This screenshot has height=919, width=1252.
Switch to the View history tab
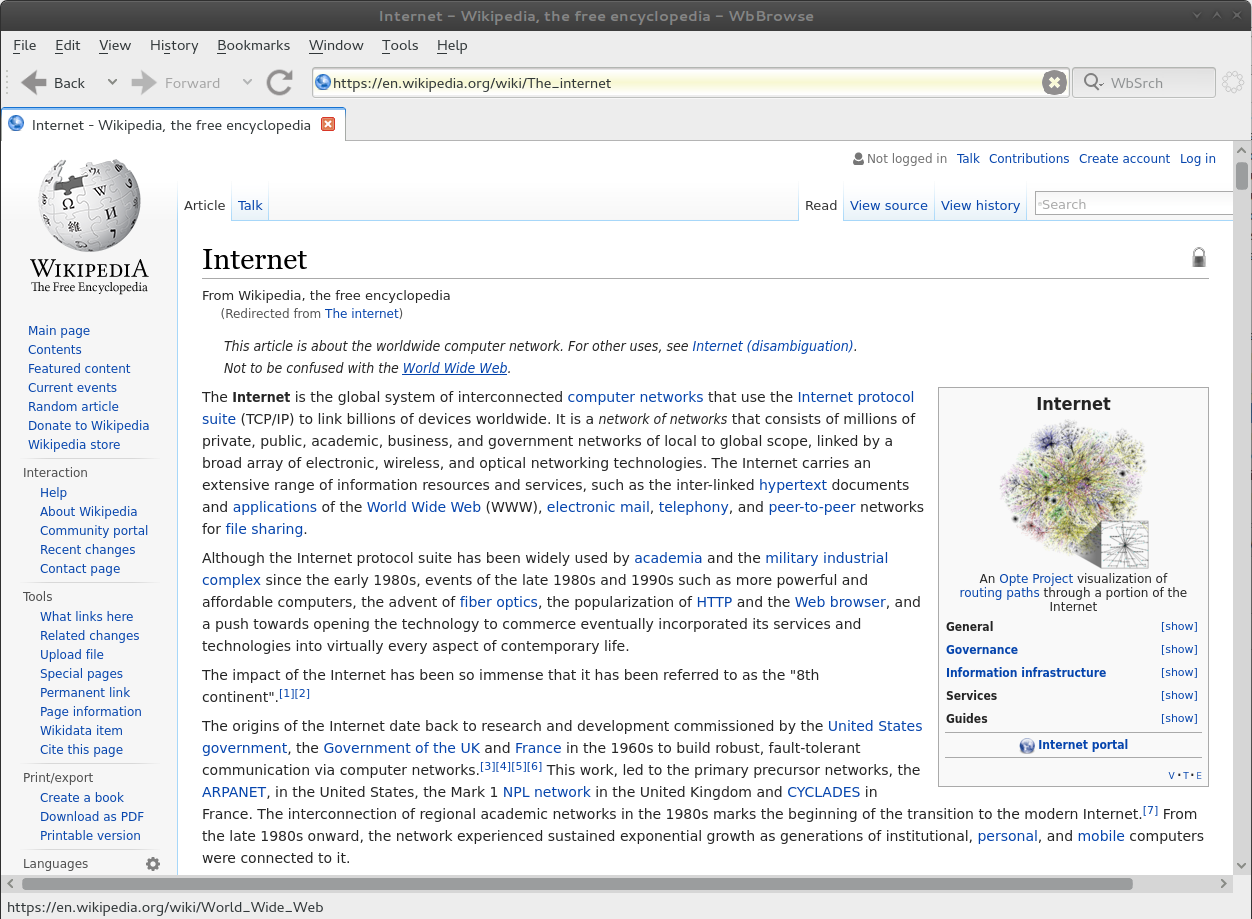coord(980,205)
